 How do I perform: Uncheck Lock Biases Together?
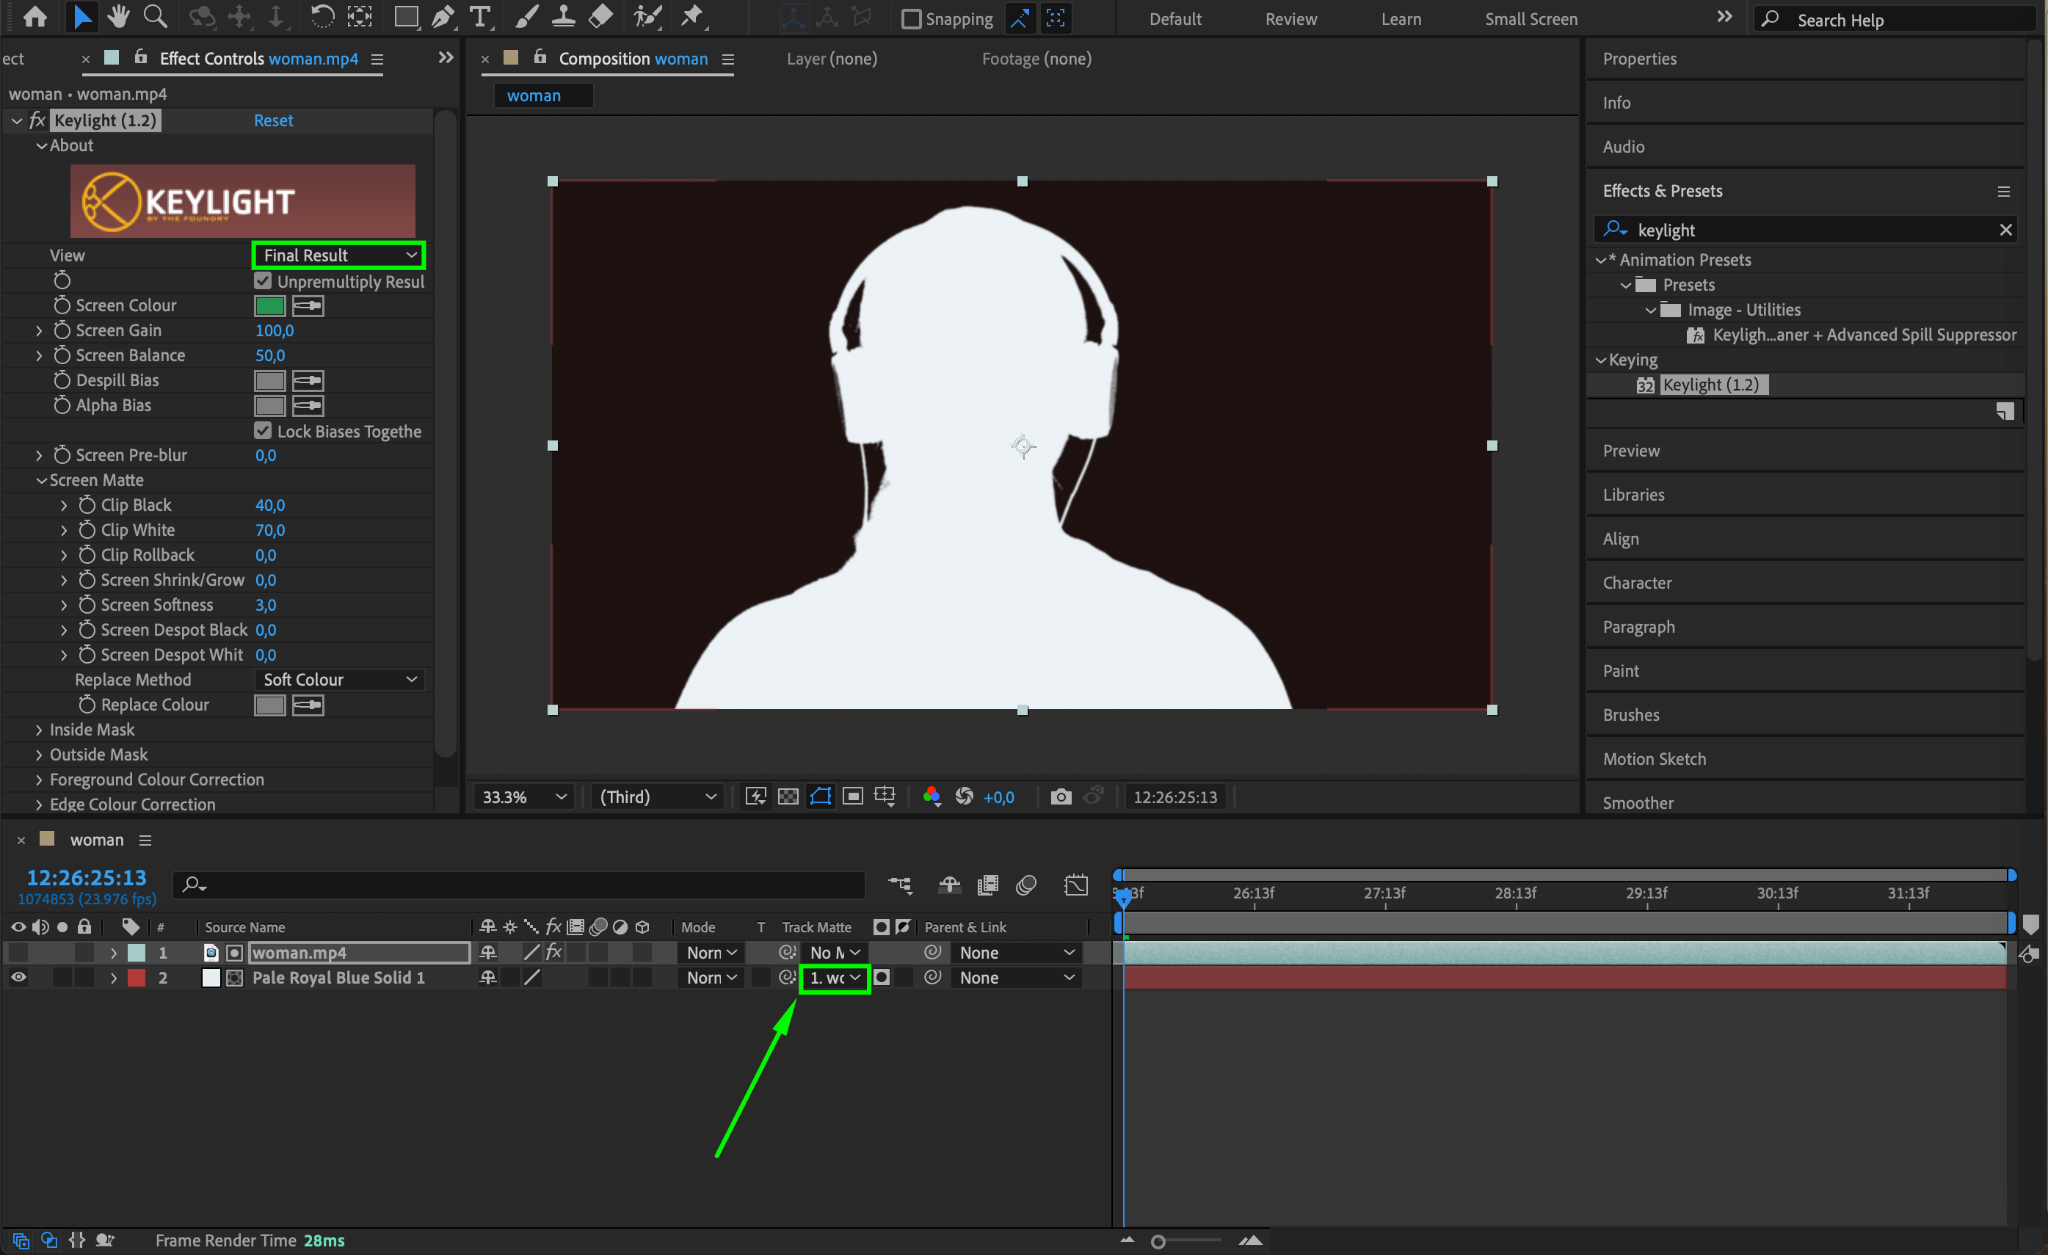pyautogui.click(x=263, y=431)
